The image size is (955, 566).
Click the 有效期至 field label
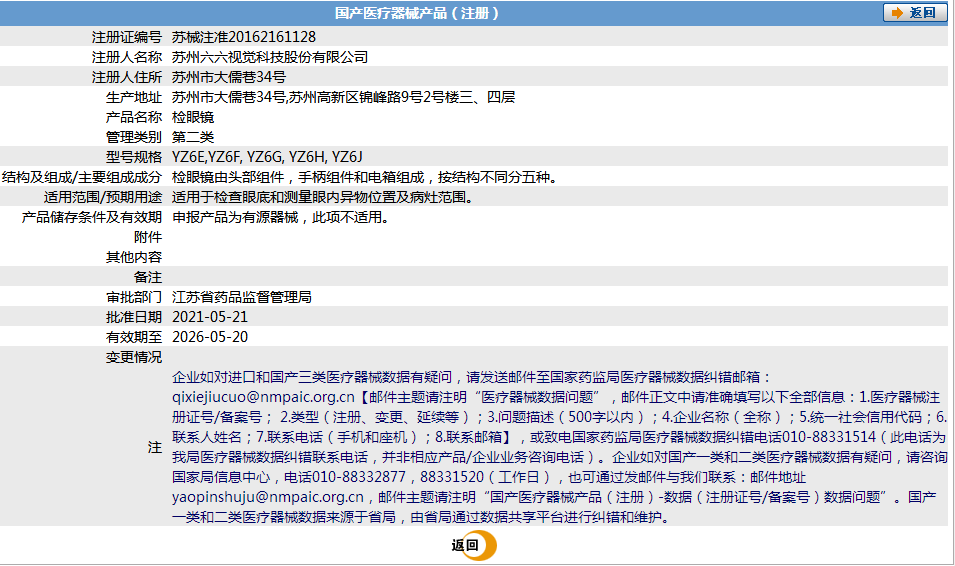tap(134, 338)
